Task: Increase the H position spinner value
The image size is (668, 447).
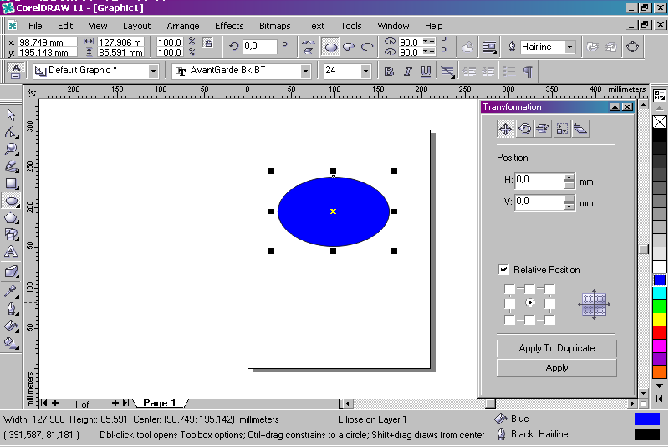Action: [x=569, y=178]
